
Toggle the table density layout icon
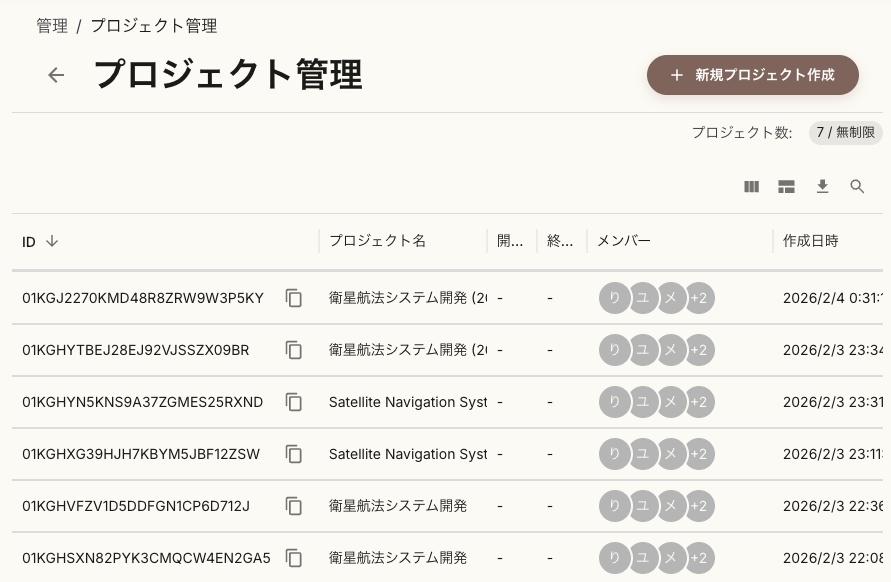(x=787, y=187)
